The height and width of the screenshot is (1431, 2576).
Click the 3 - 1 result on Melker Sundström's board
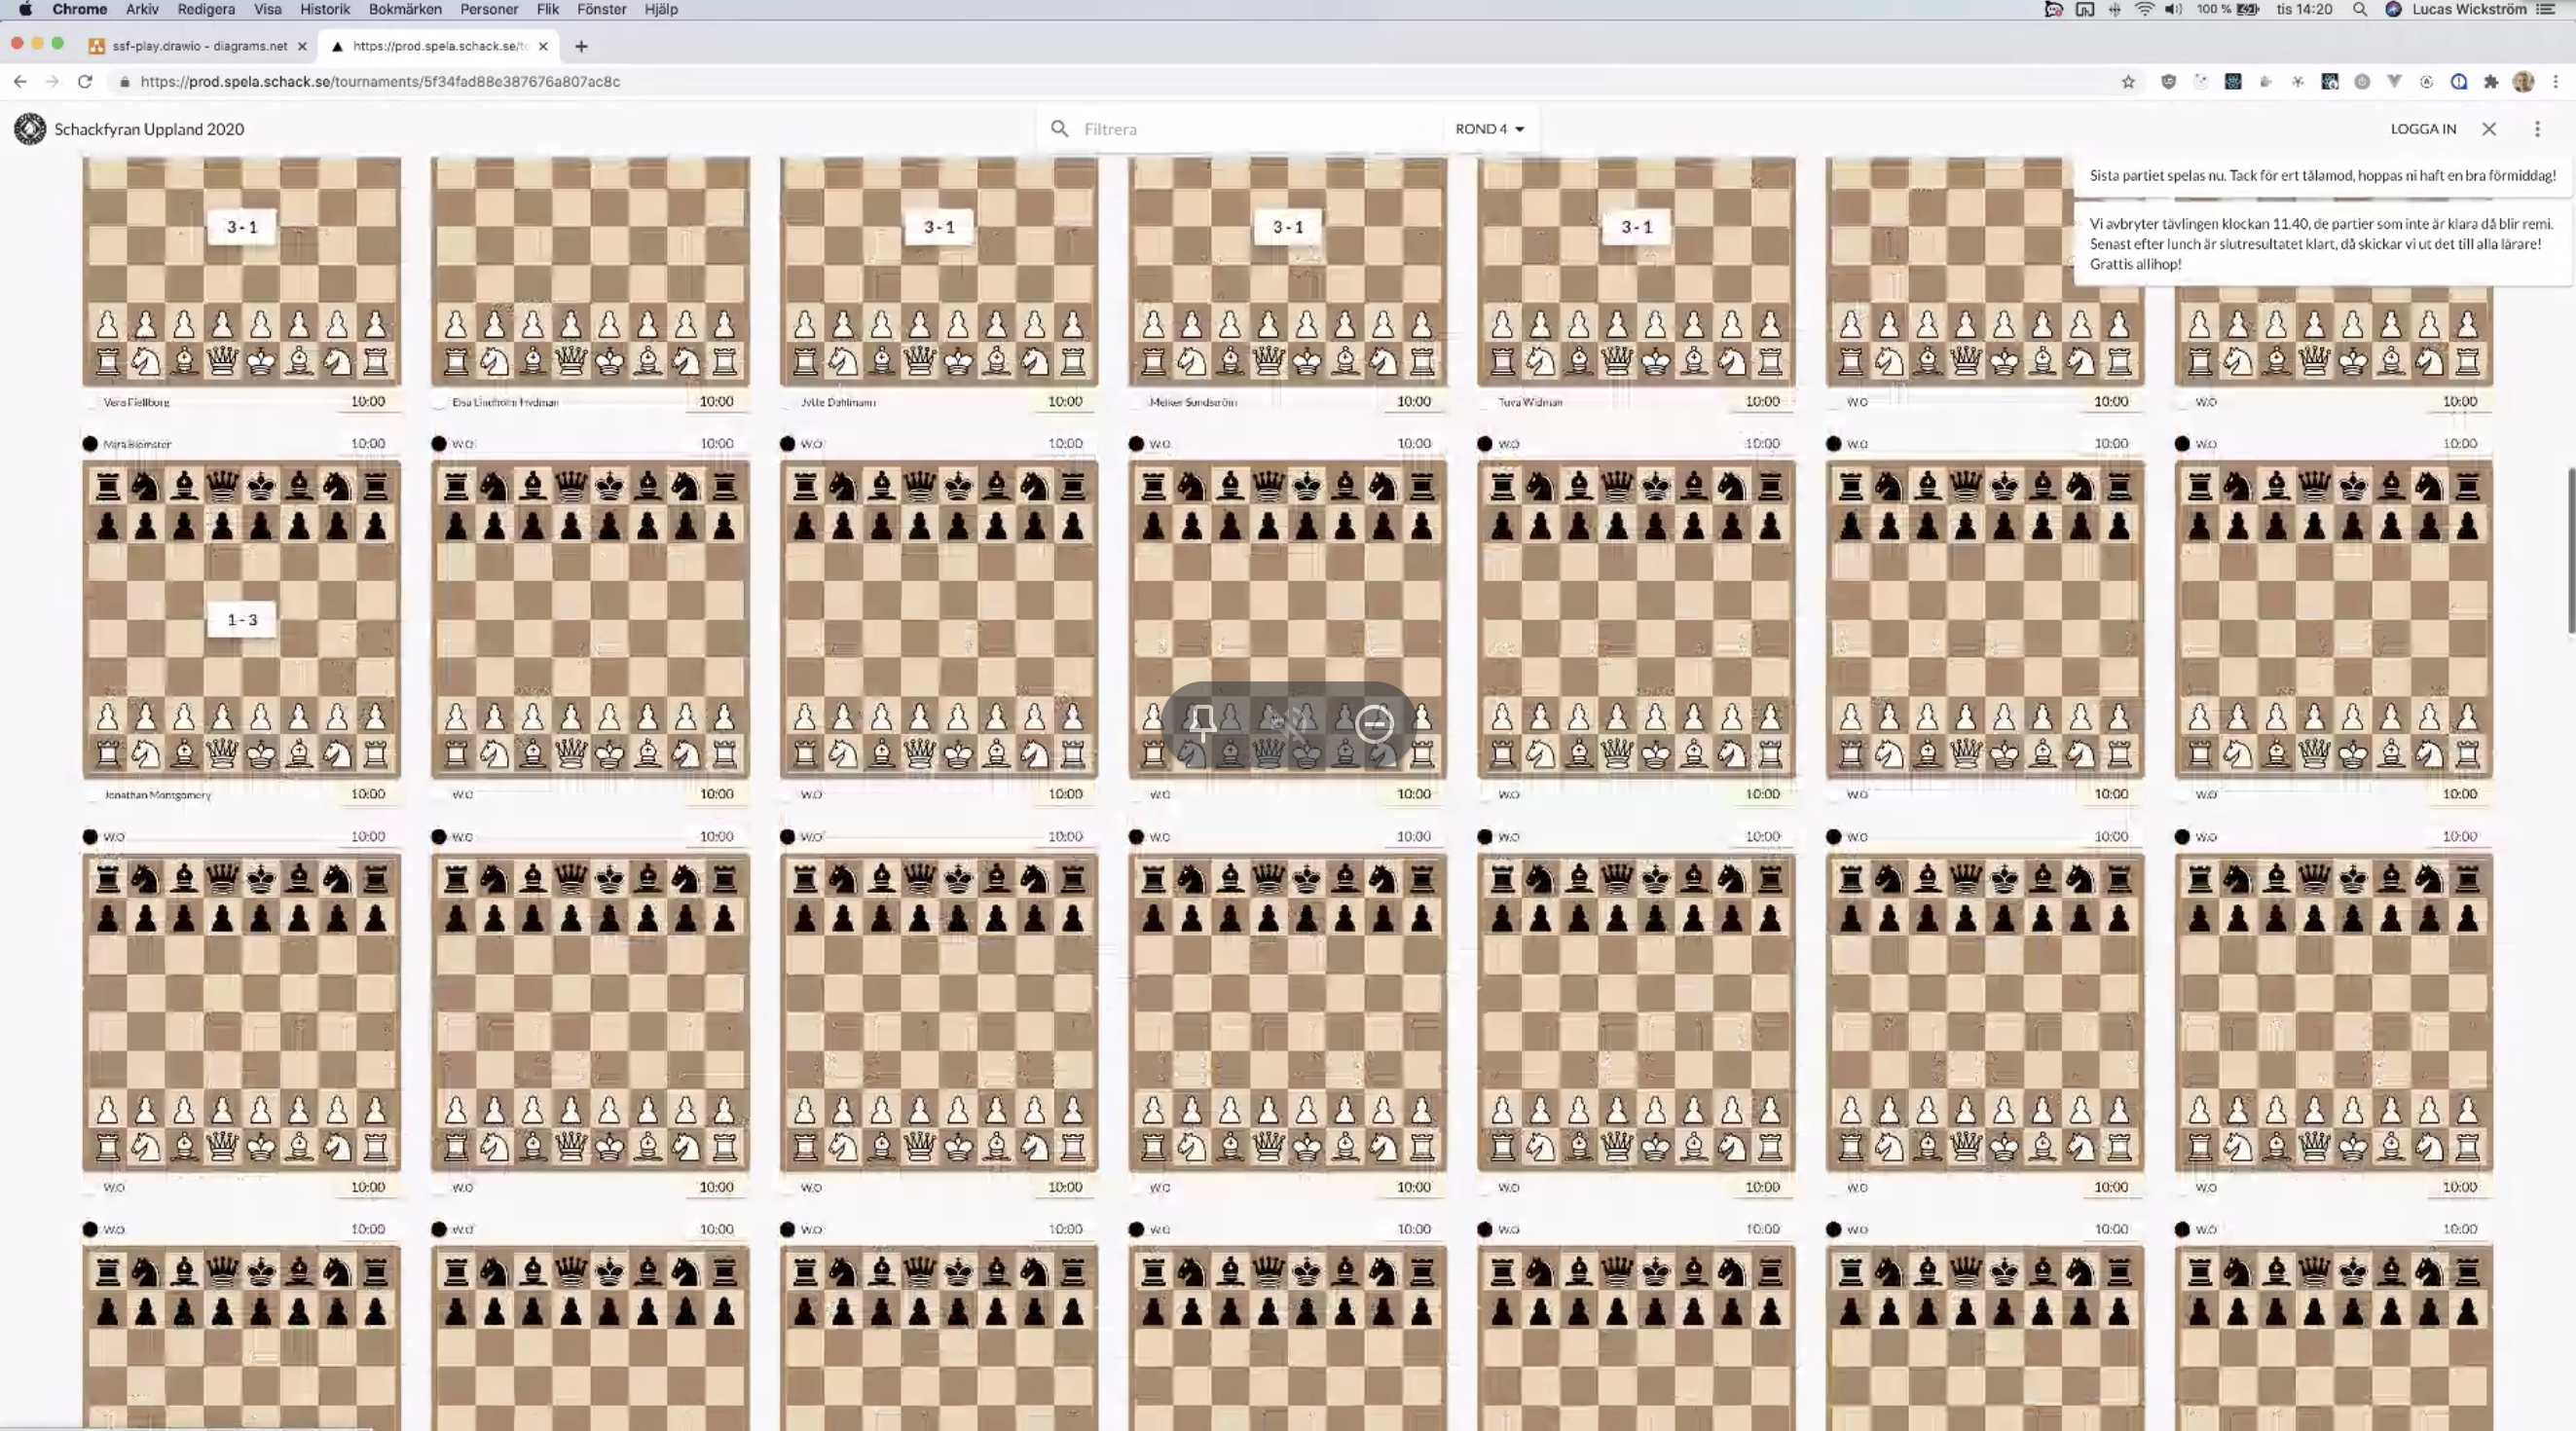coord(1287,227)
